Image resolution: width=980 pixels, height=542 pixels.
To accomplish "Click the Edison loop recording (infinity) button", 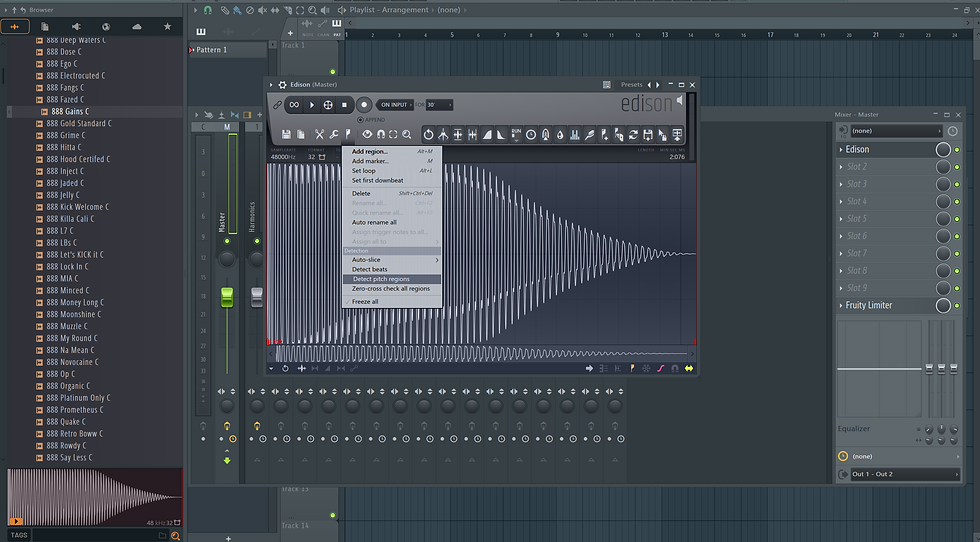I will pos(294,105).
